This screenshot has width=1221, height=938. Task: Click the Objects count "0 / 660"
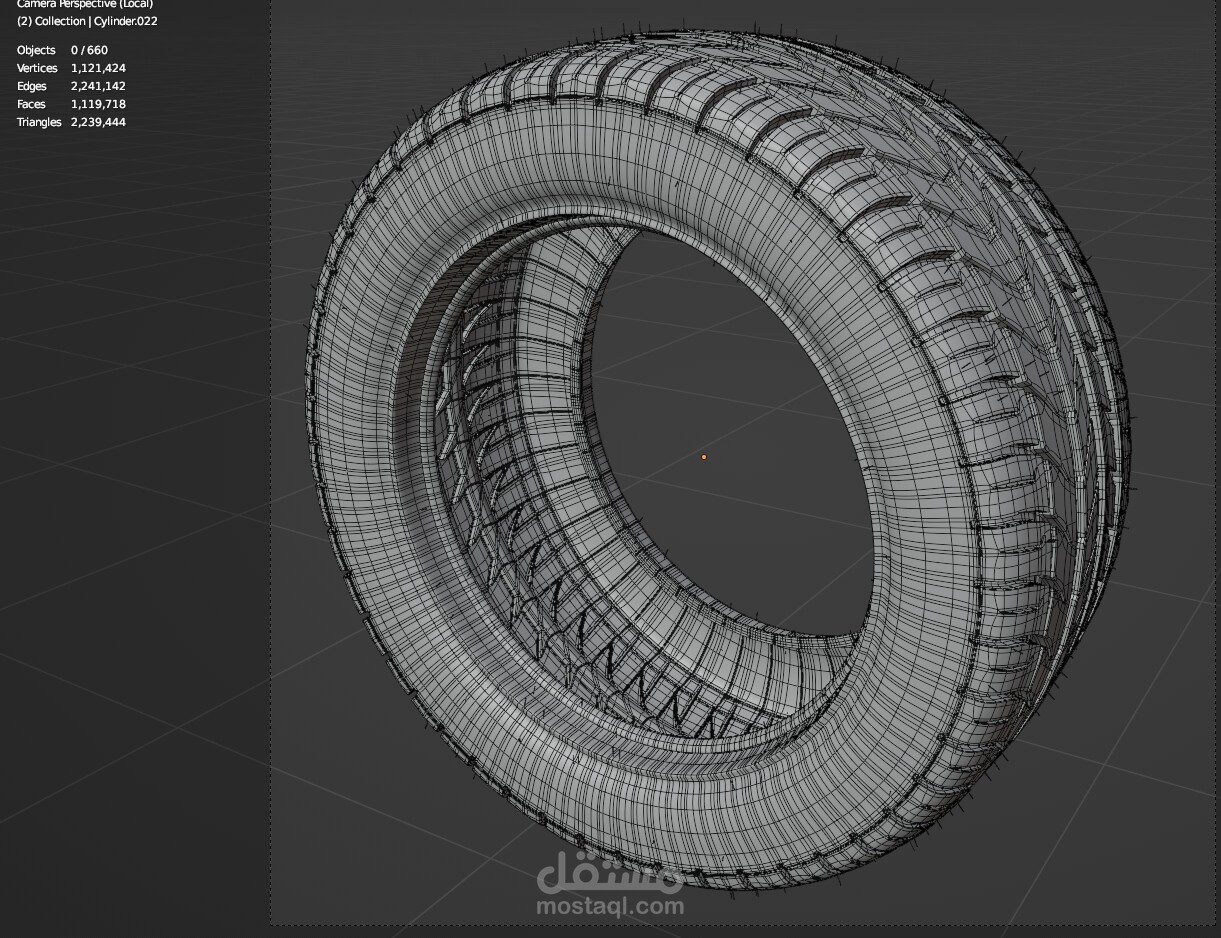point(89,50)
